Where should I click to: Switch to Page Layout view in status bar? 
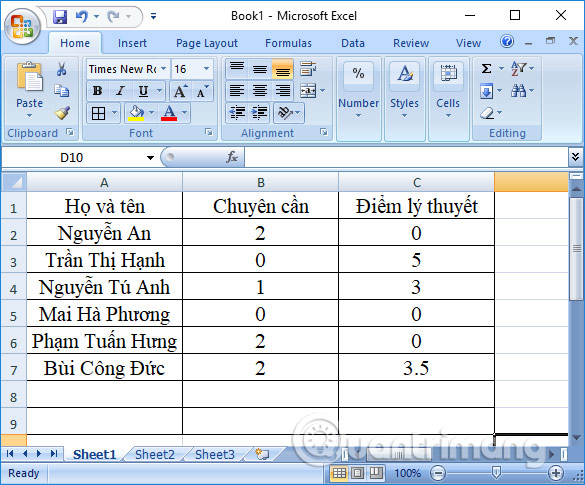point(357,473)
